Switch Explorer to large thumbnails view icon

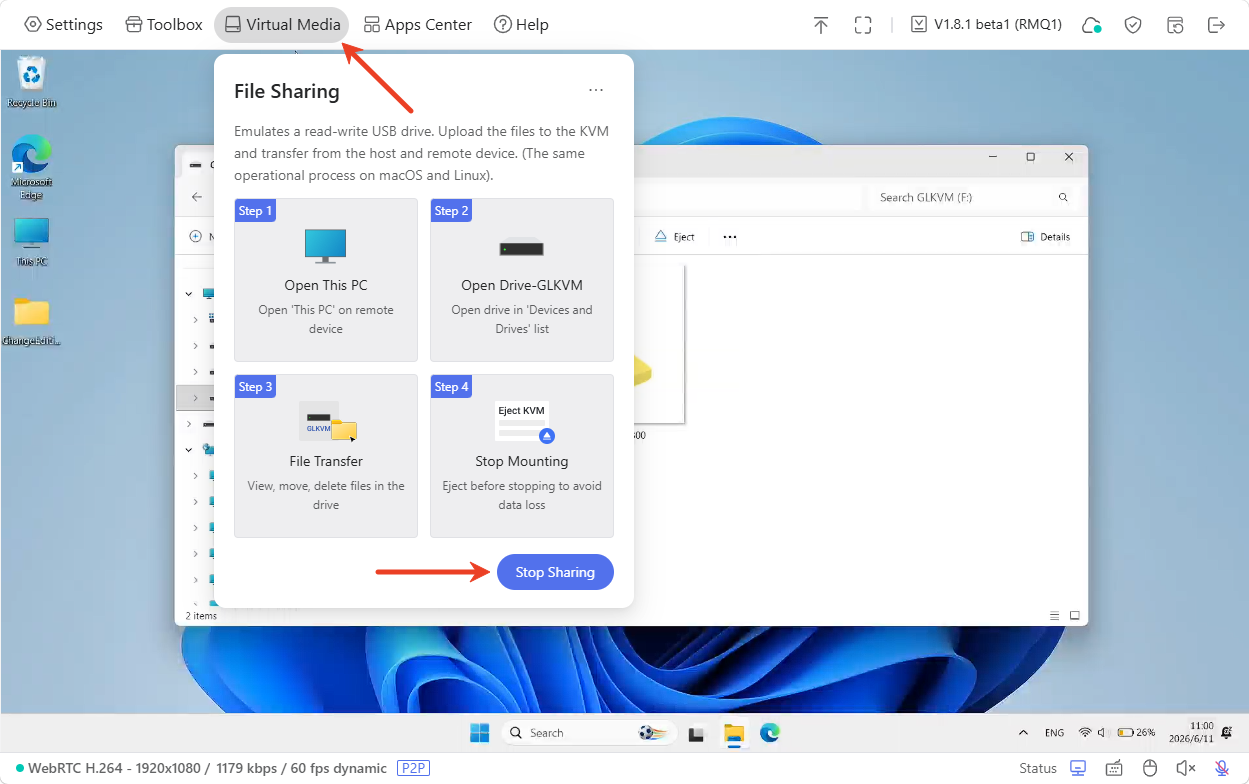click(x=1075, y=615)
